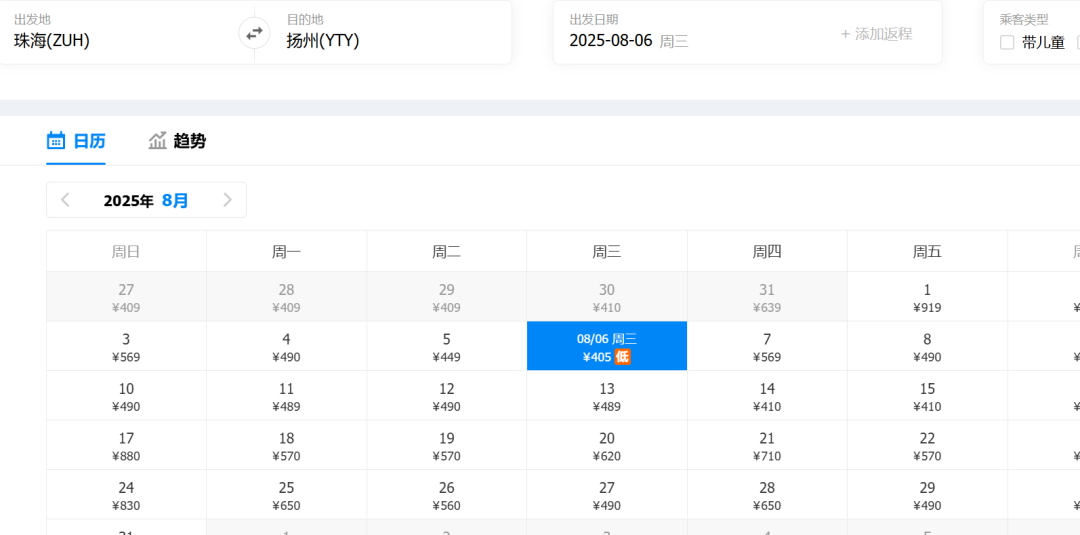Select July 28 priced ¥409

[287, 297]
